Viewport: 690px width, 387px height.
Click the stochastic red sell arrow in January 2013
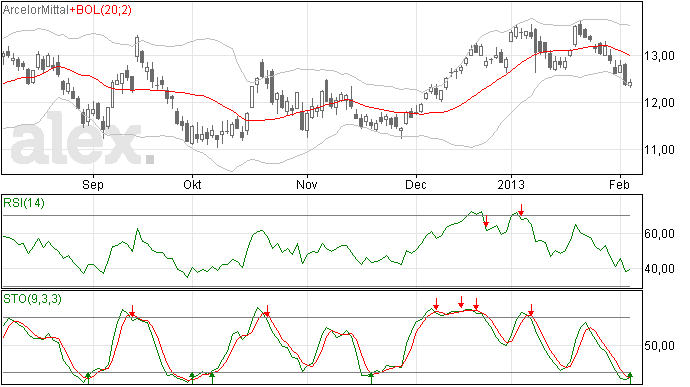(x=531, y=310)
